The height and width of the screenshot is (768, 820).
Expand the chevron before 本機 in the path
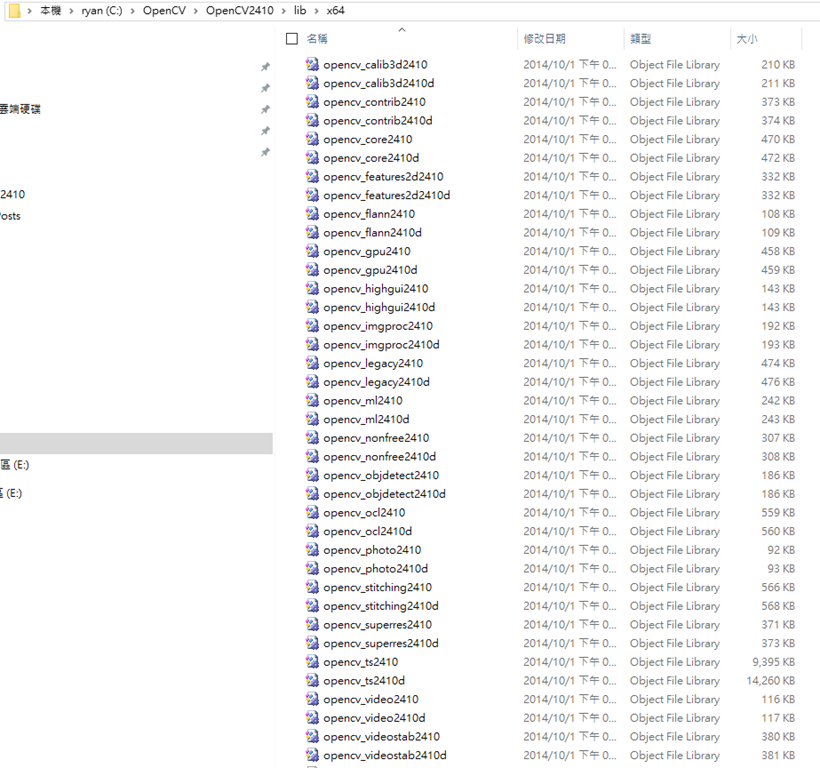[30, 11]
